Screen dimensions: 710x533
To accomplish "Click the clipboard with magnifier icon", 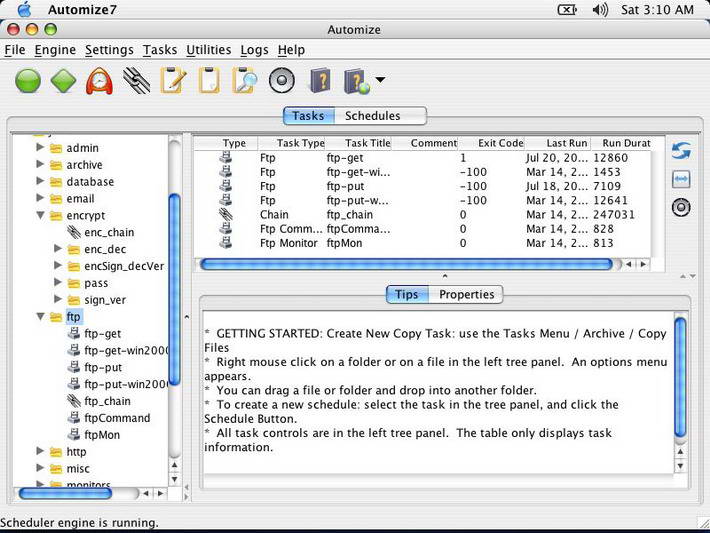I will coord(243,81).
